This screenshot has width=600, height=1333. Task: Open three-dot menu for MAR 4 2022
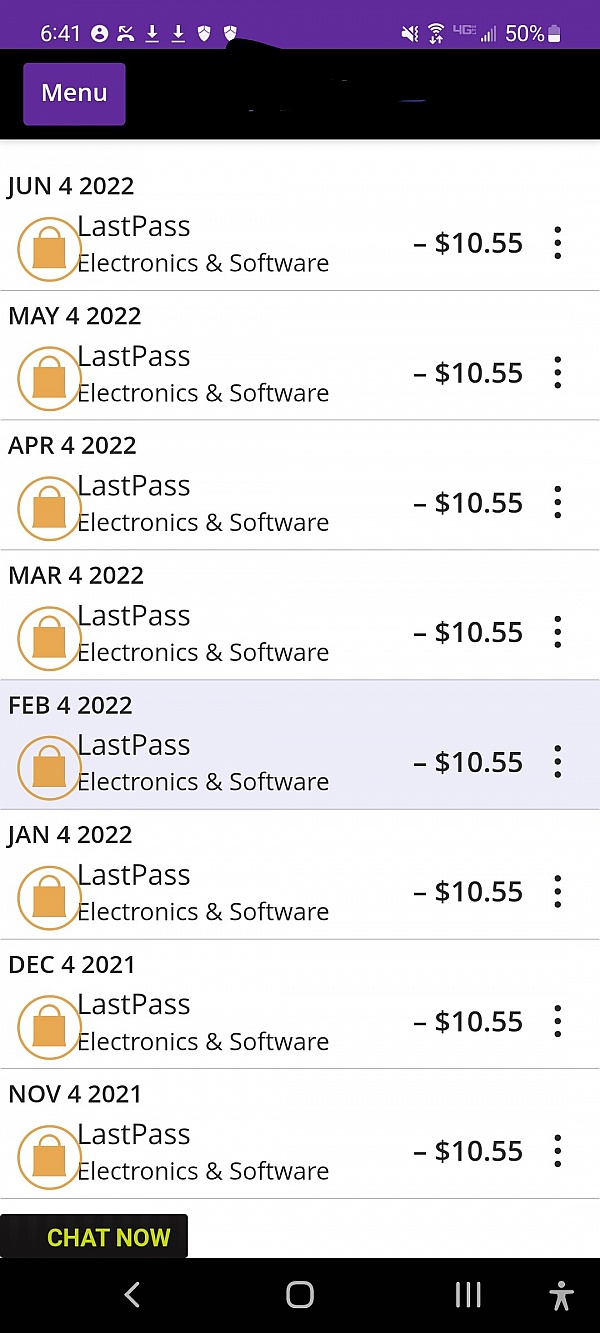coord(558,632)
